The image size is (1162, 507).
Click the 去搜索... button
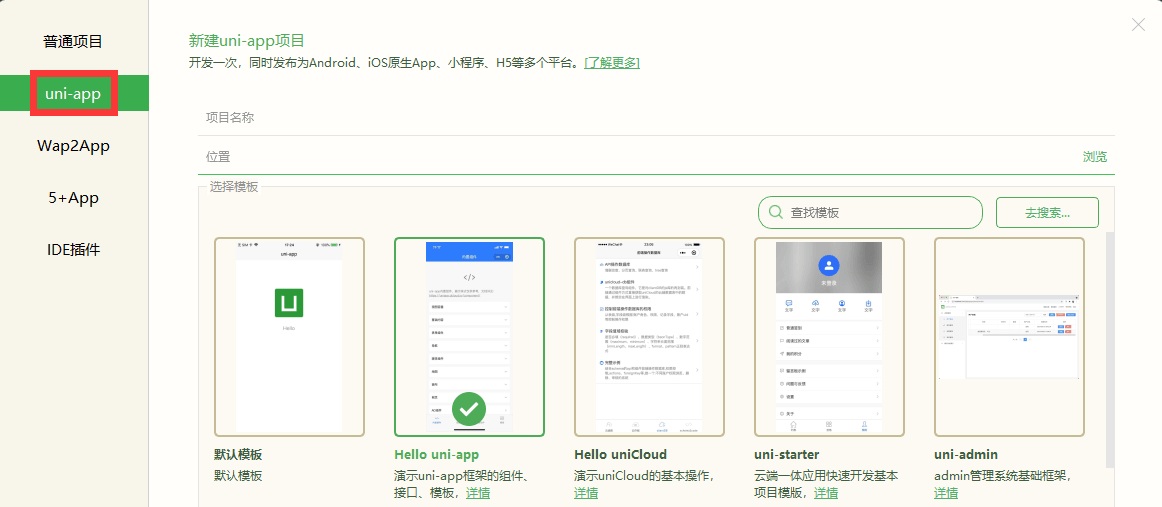1047,213
